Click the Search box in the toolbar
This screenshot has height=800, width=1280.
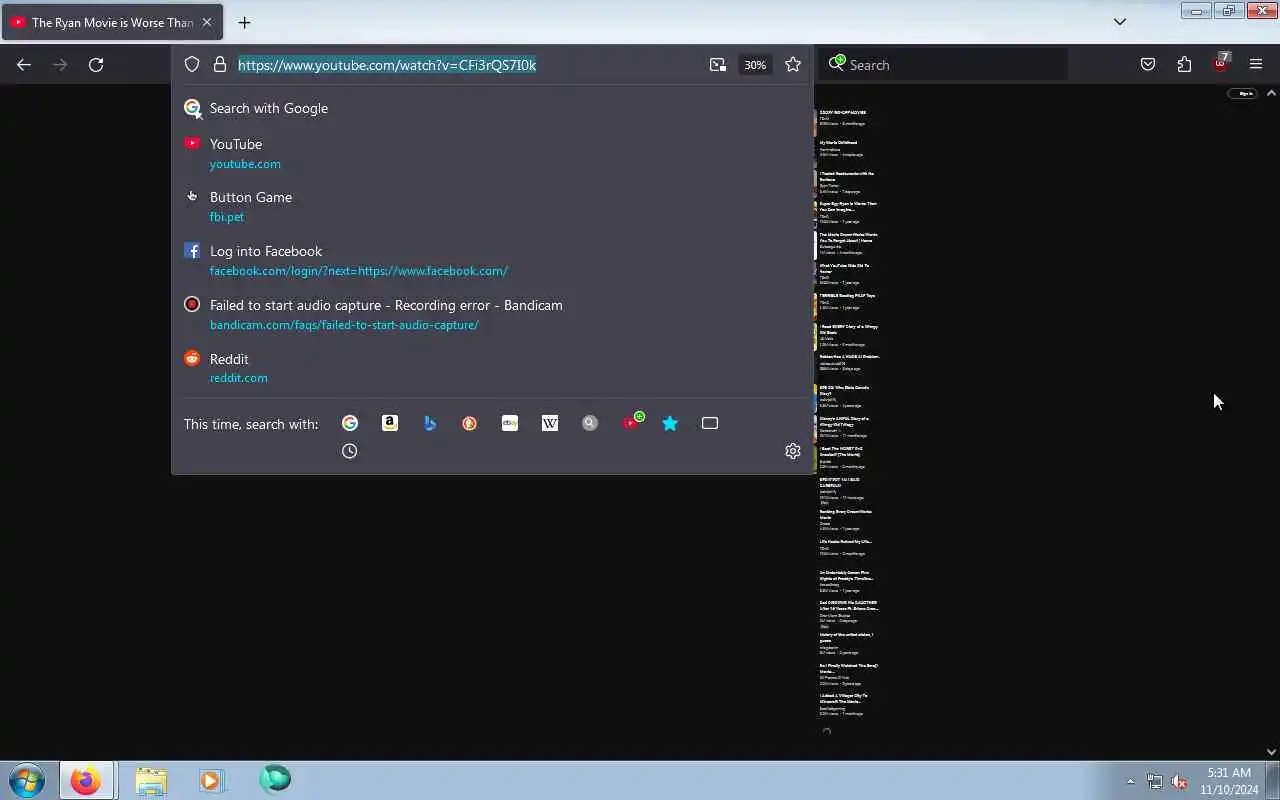click(945, 65)
